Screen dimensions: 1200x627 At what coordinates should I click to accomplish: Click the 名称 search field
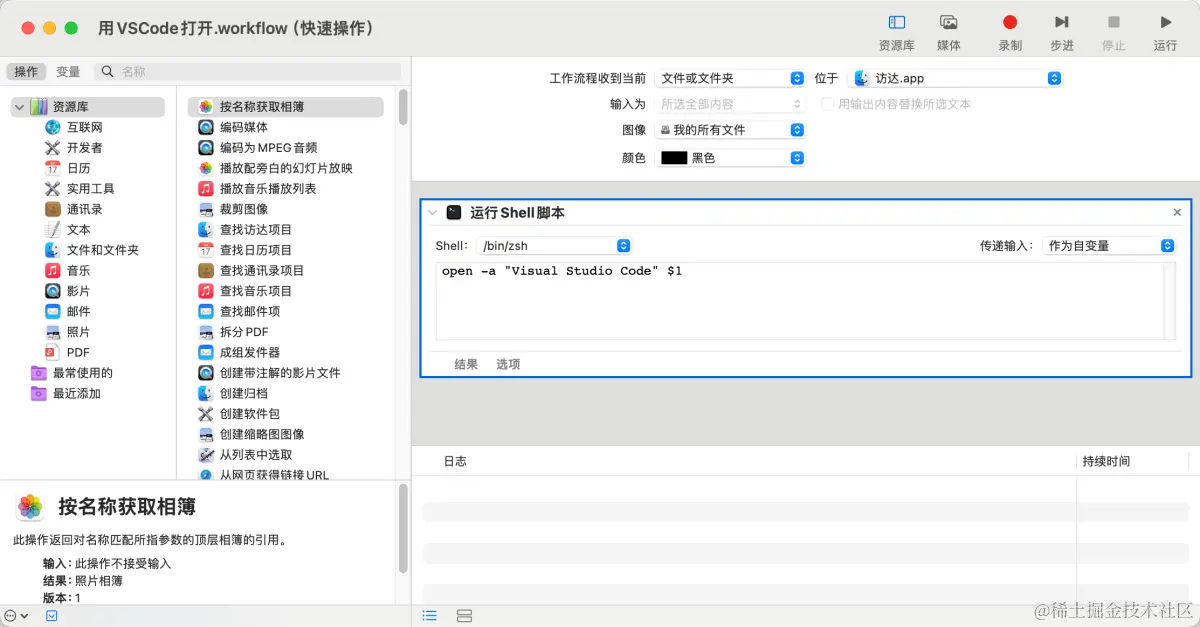coord(248,72)
